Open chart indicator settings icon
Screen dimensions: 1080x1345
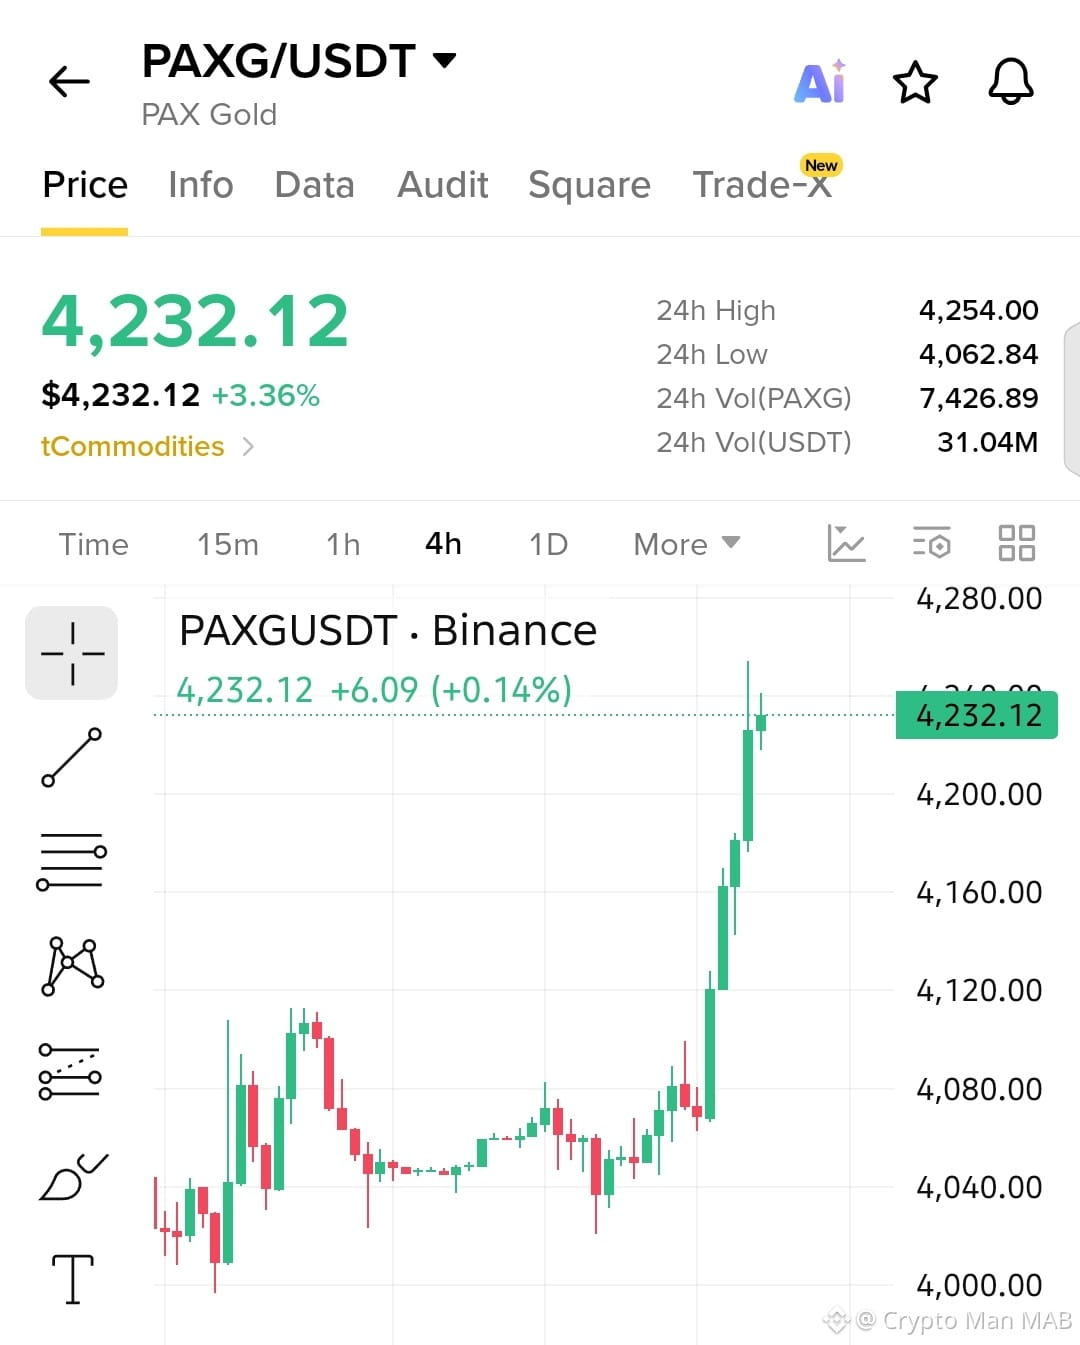(931, 543)
